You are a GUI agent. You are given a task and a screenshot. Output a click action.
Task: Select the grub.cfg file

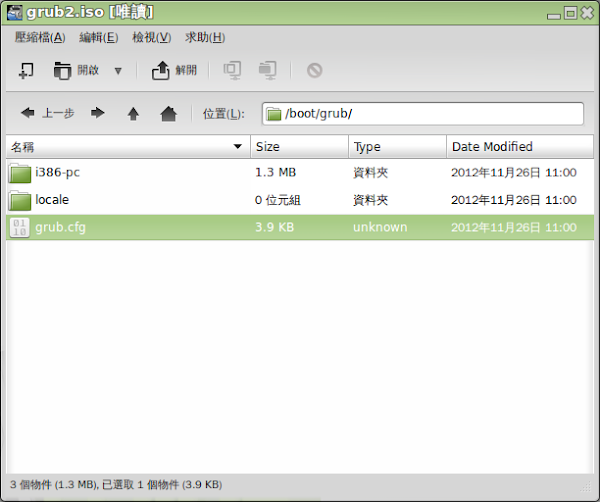coord(300,228)
